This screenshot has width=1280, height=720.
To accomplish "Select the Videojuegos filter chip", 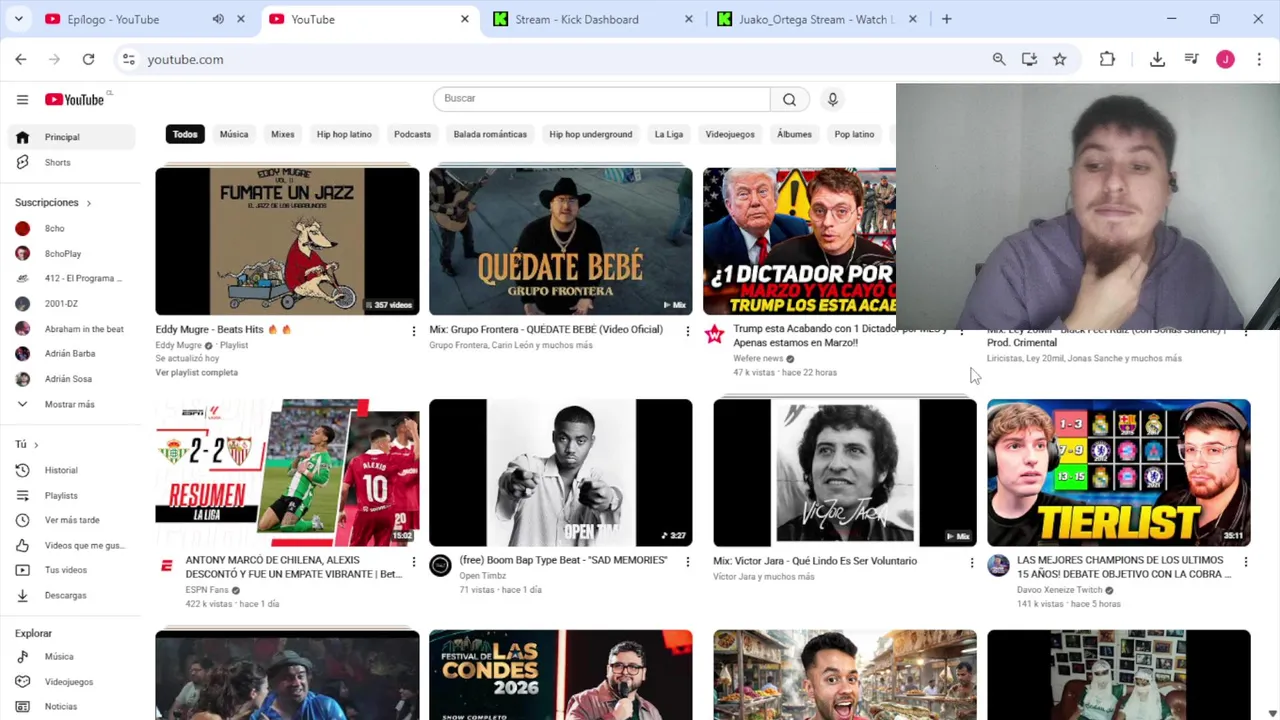I will 730,134.
